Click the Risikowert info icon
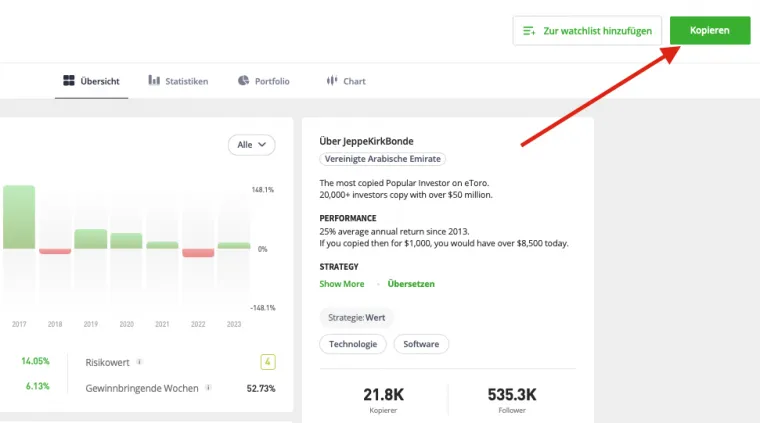 139,362
